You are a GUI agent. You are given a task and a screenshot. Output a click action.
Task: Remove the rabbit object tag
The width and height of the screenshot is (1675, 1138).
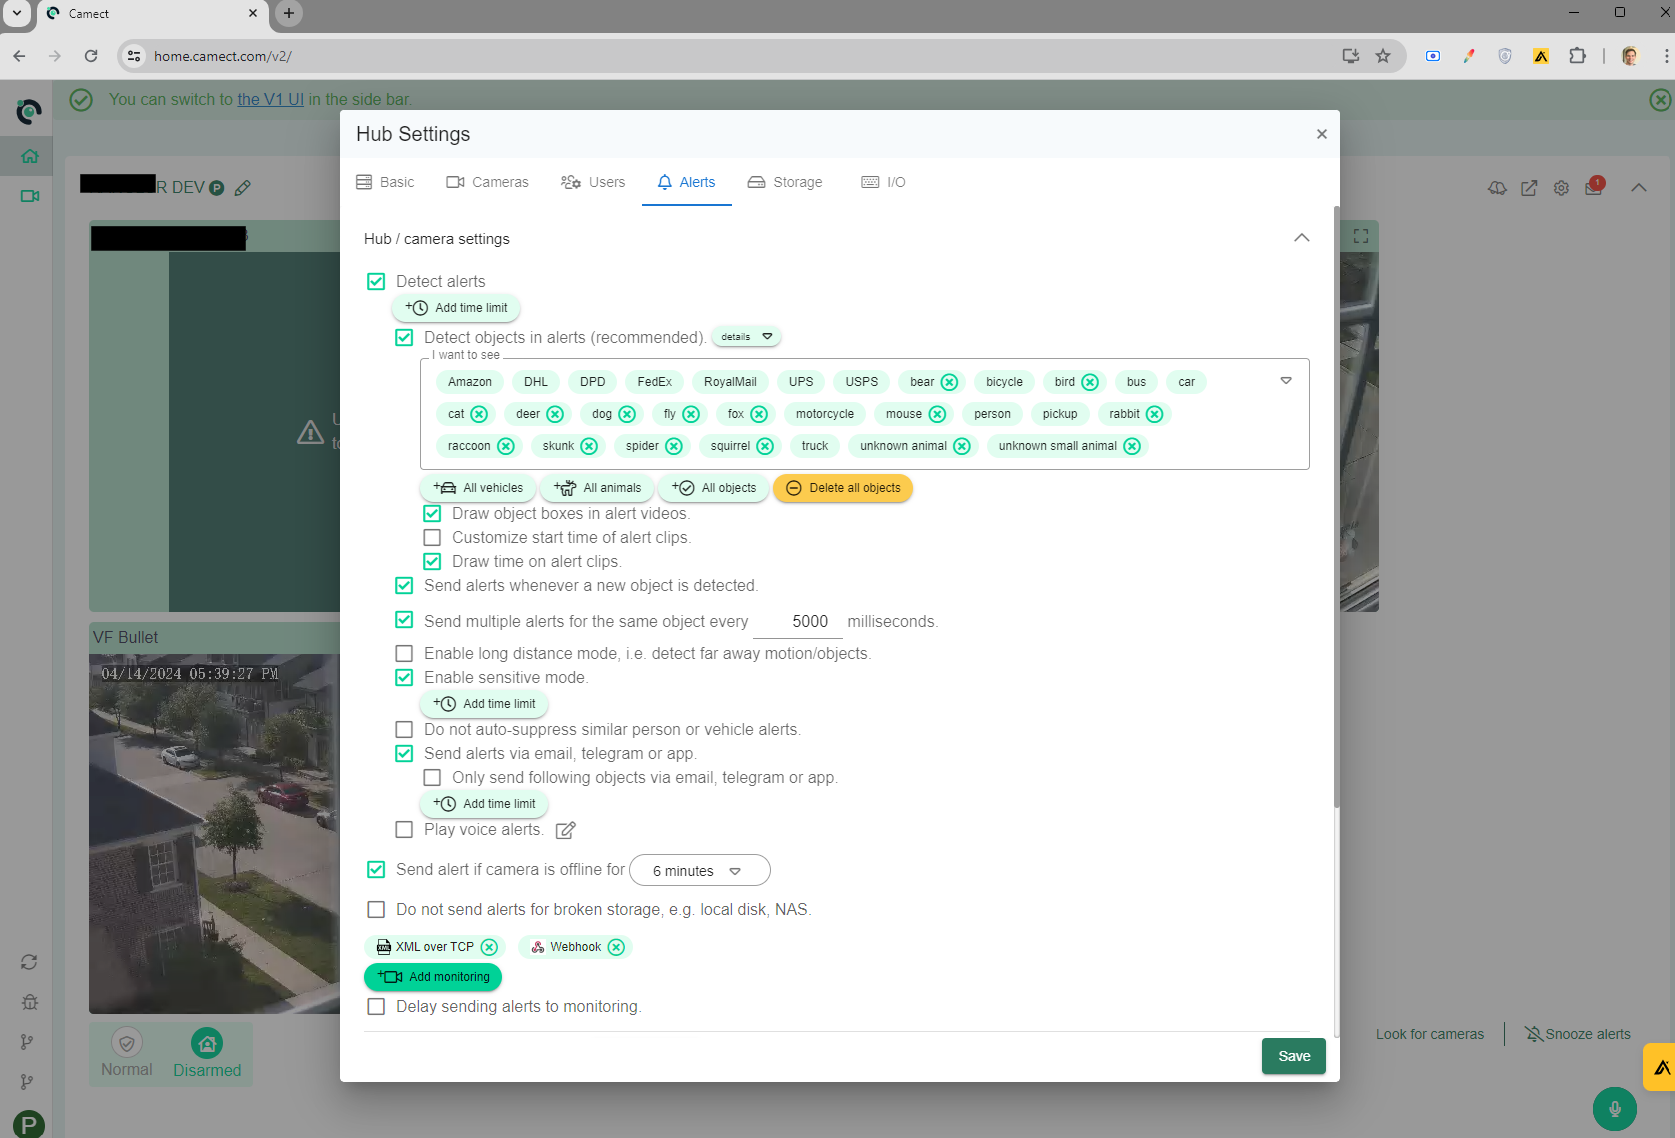(1155, 414)
